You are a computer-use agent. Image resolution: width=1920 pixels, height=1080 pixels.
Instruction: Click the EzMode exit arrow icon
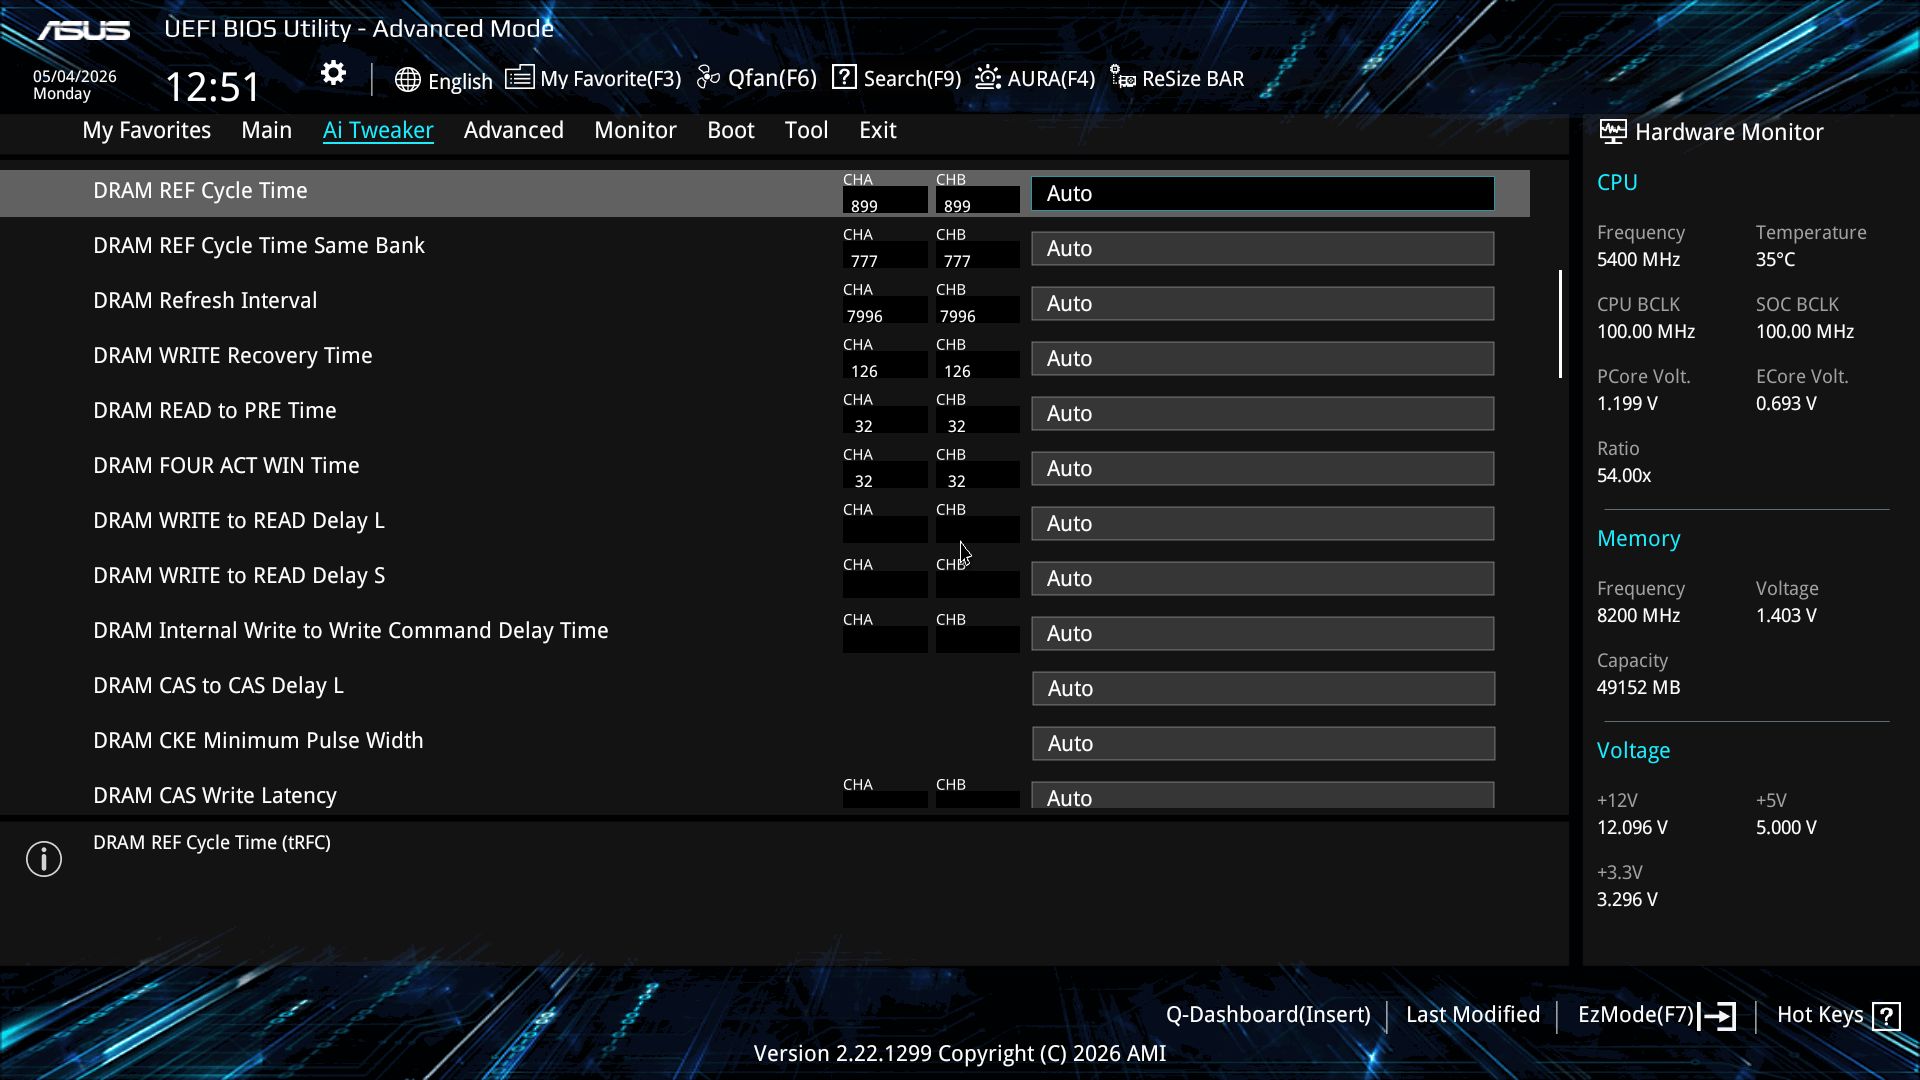coord(1717,1016)
